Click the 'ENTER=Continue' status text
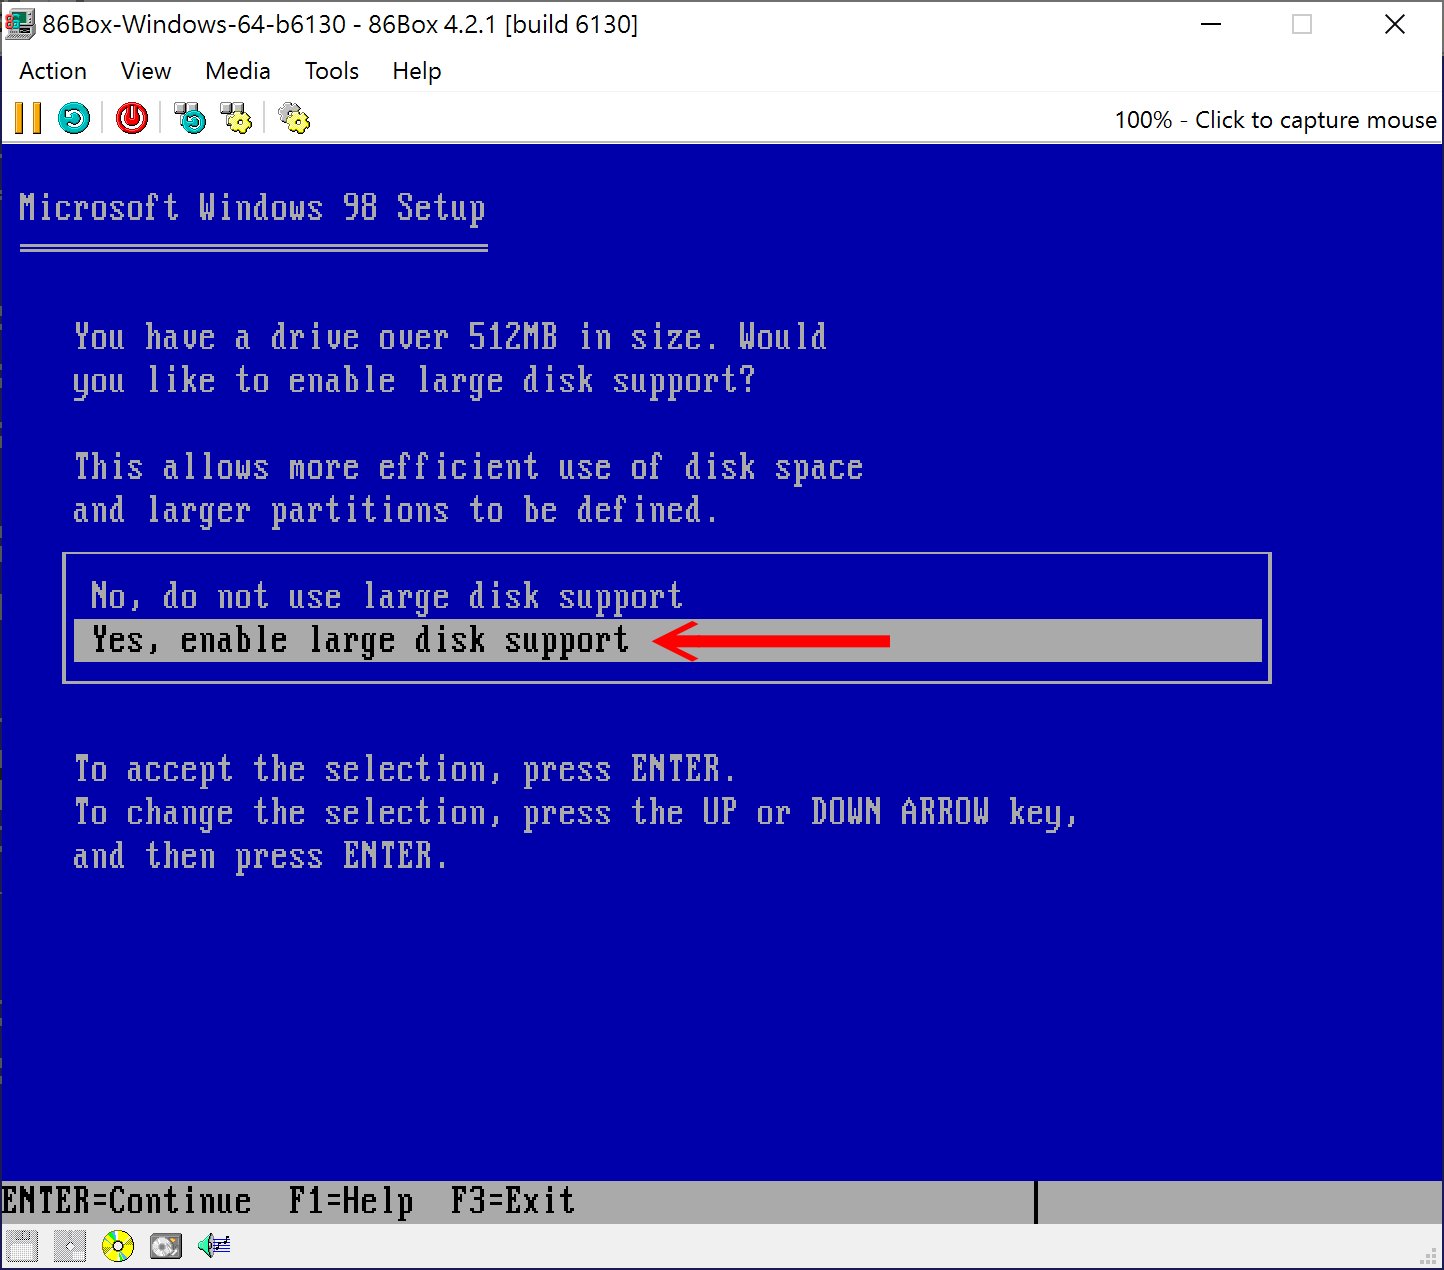Viewport: 1444px width, 1270px height. [x=127, y=1201]
